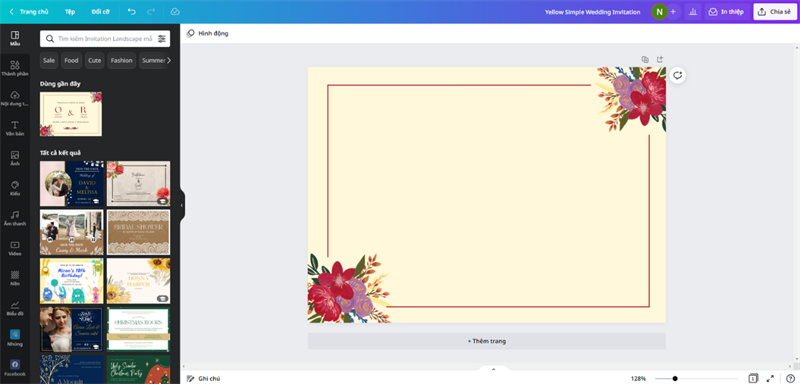Select the Summer category chip
This screenshot has width=800, height=384.
[x=153, y=60]
